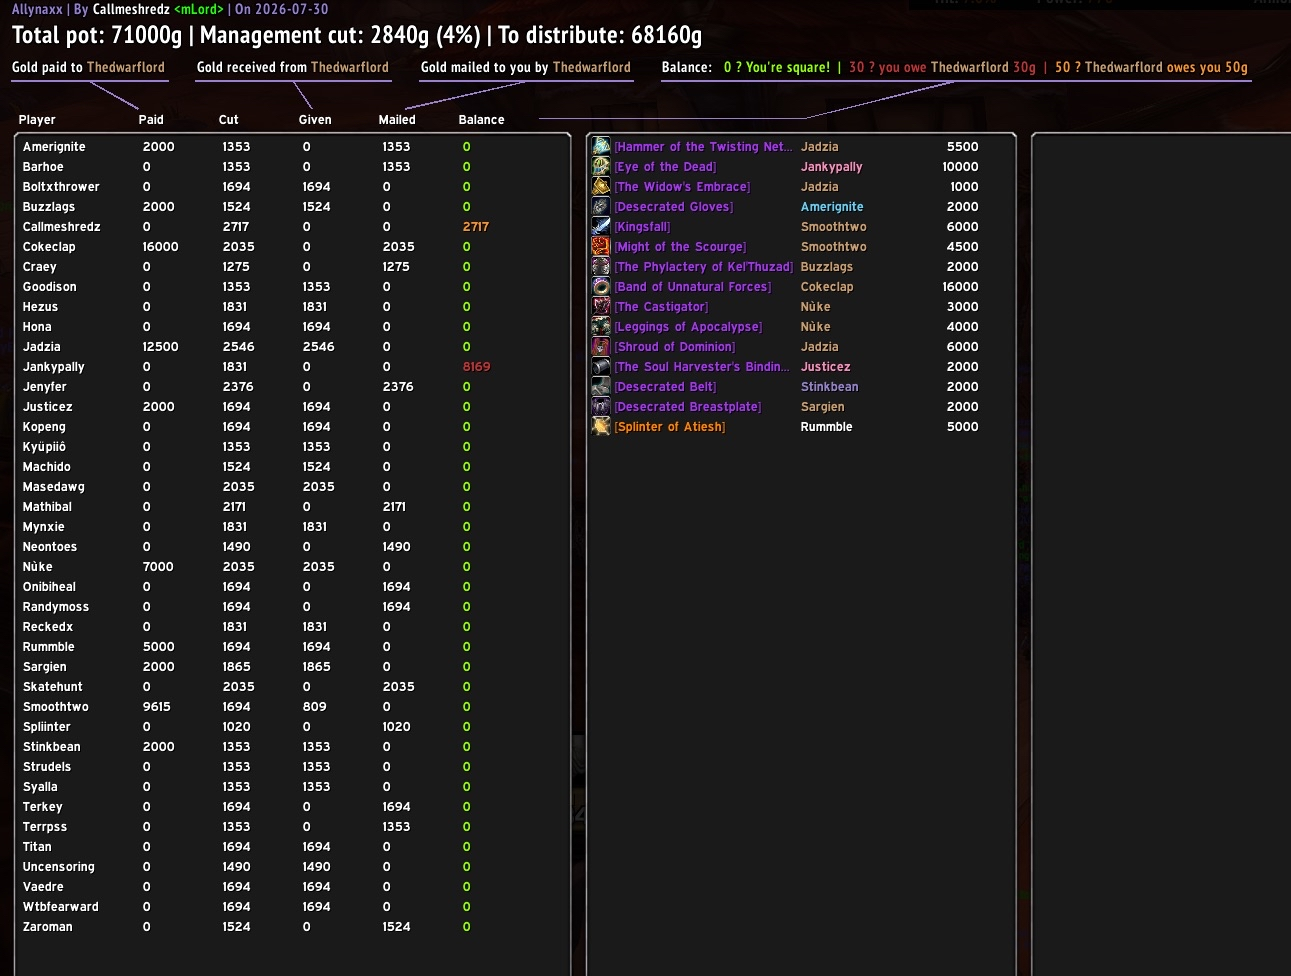Click the 809 given amount for Smoothtwo
Screen dimensions: 1291x976
[314, 707]
